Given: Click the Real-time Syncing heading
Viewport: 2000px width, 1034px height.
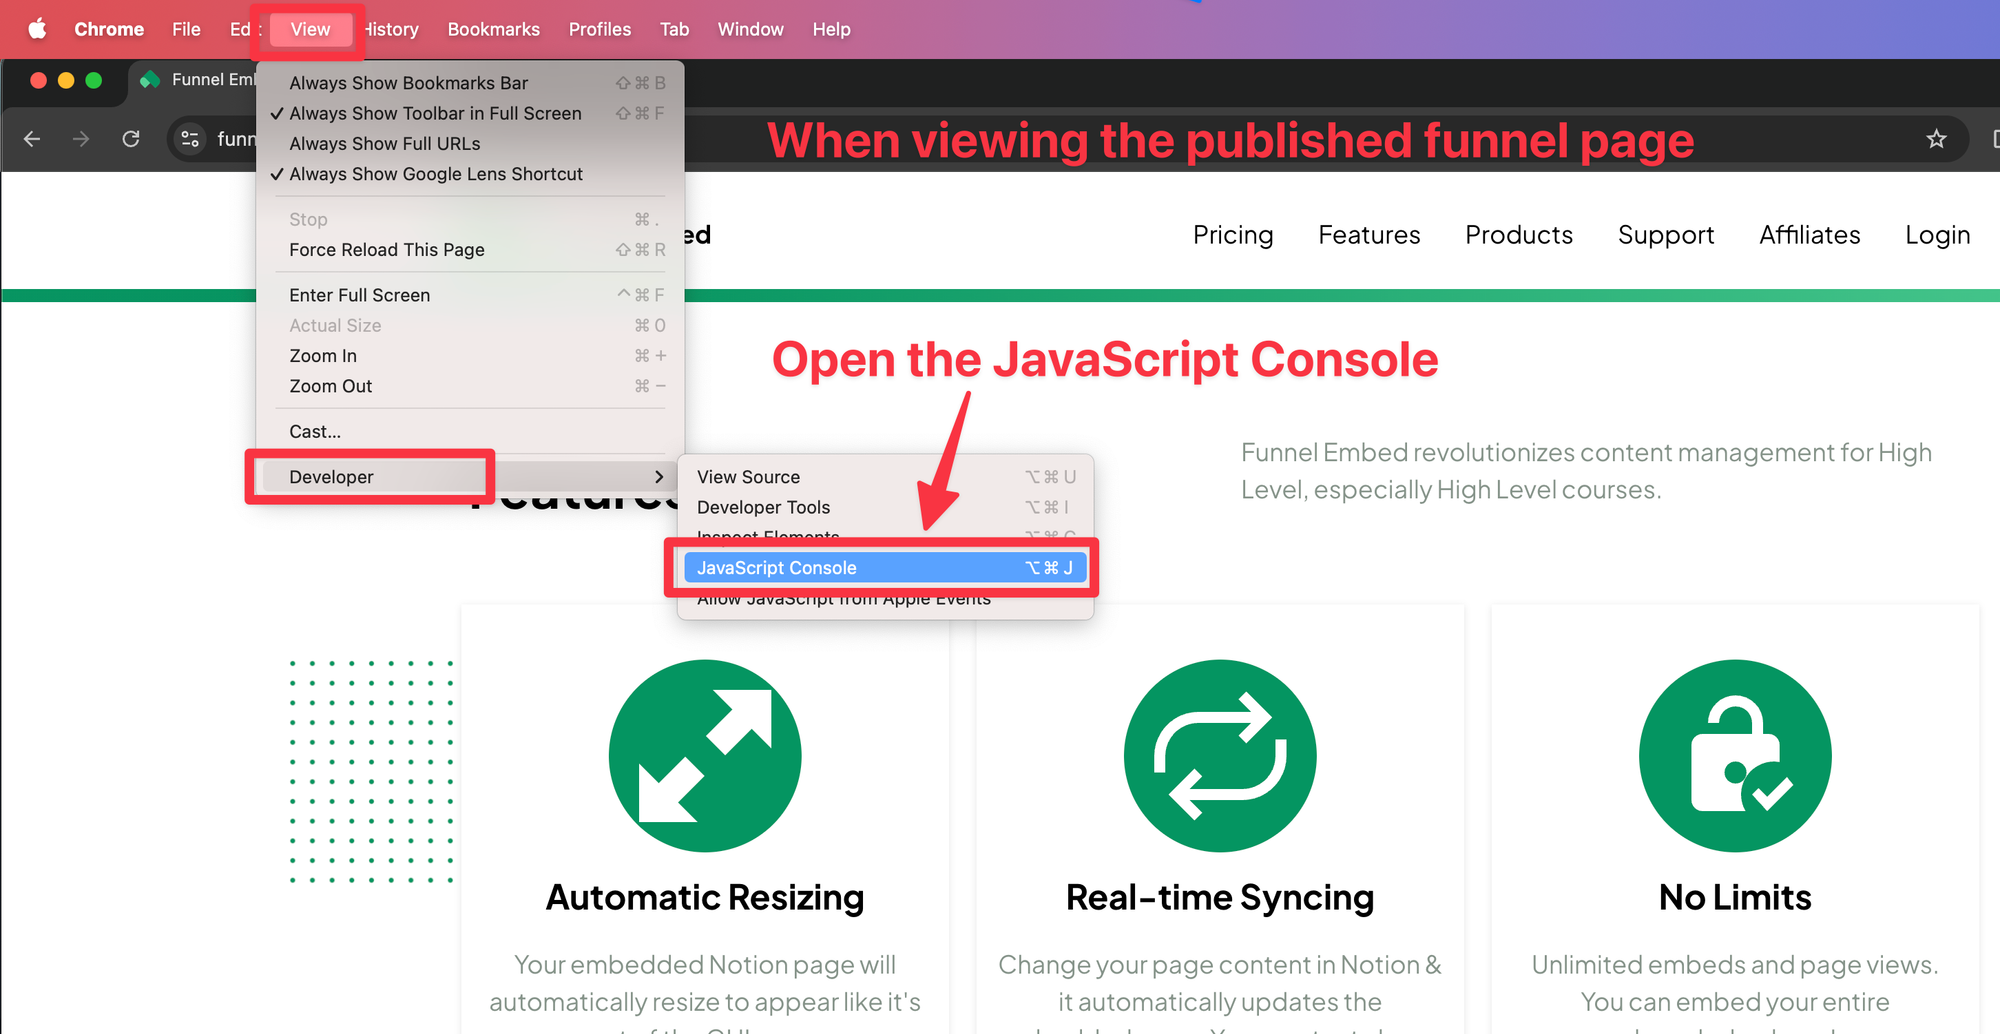Looking at the screenshot, I should [1220, 898].
